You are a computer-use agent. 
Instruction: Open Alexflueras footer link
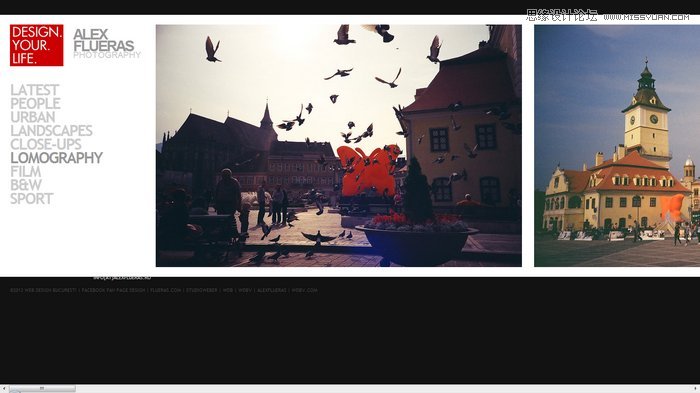pyautogui.click(x=271, y=290)
